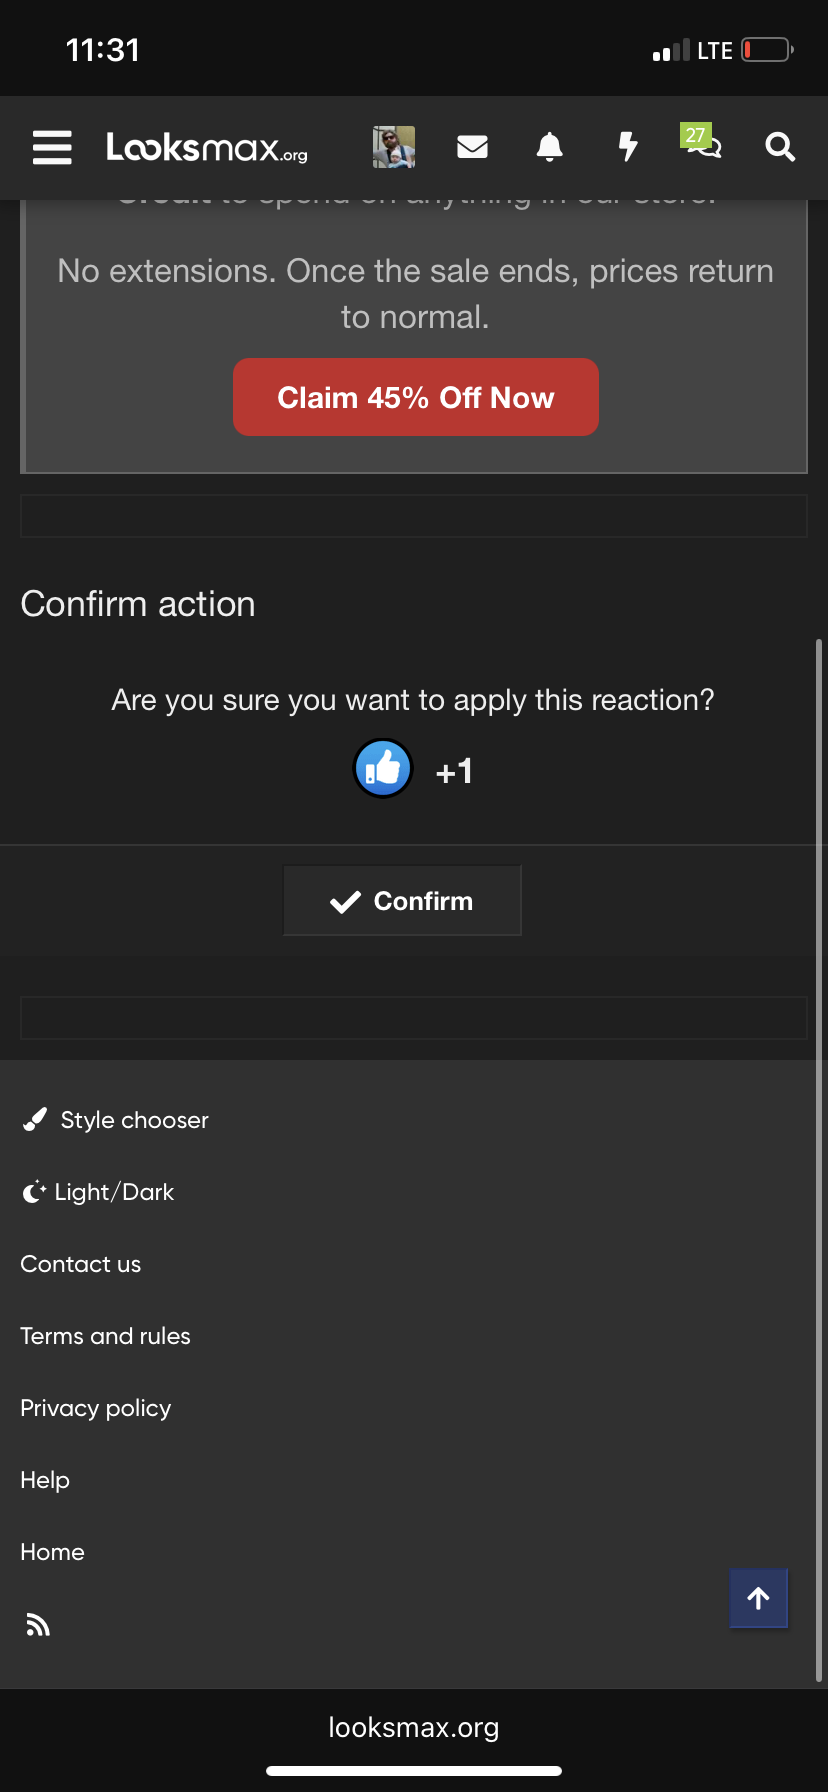Open the chat icon with 27 badge
Screen dimensions: 828x1792
pos(702,143)
